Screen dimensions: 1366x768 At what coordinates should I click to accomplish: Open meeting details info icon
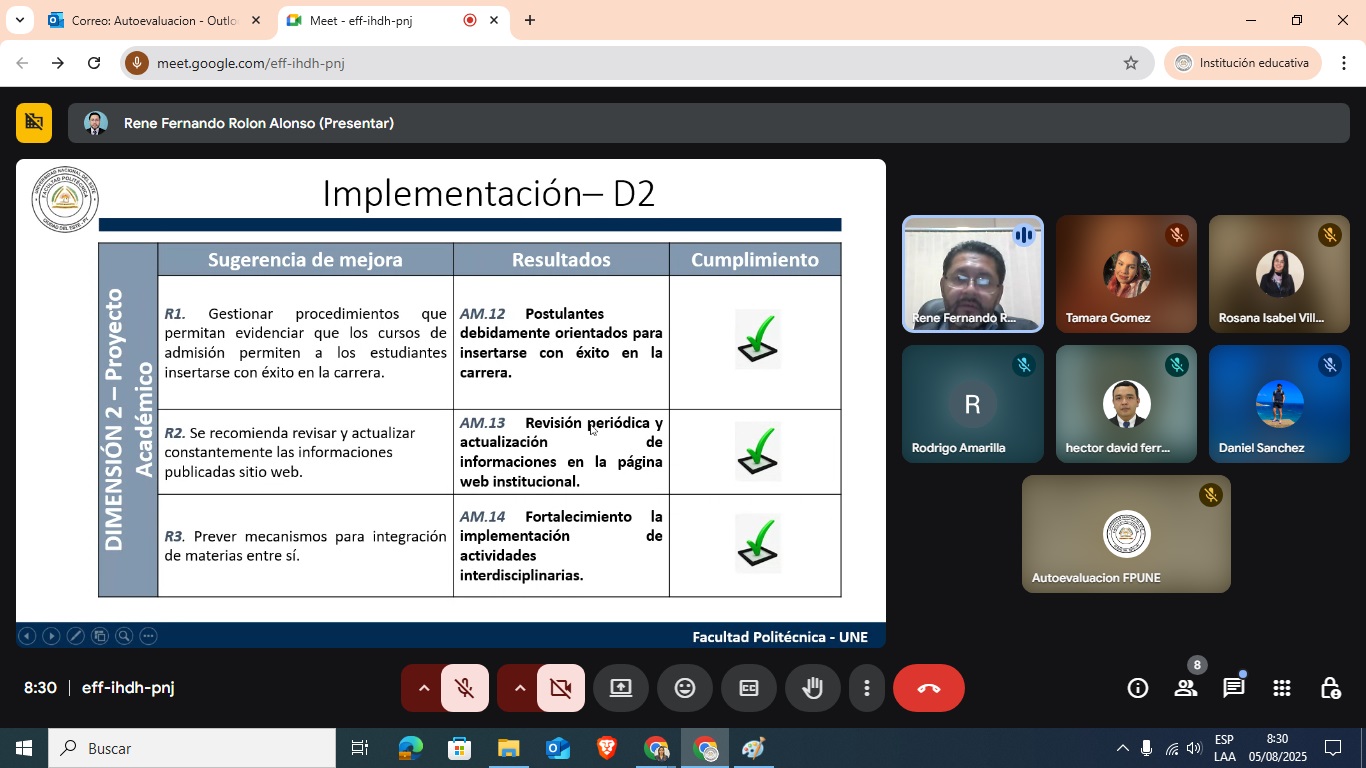(1137, 688)
